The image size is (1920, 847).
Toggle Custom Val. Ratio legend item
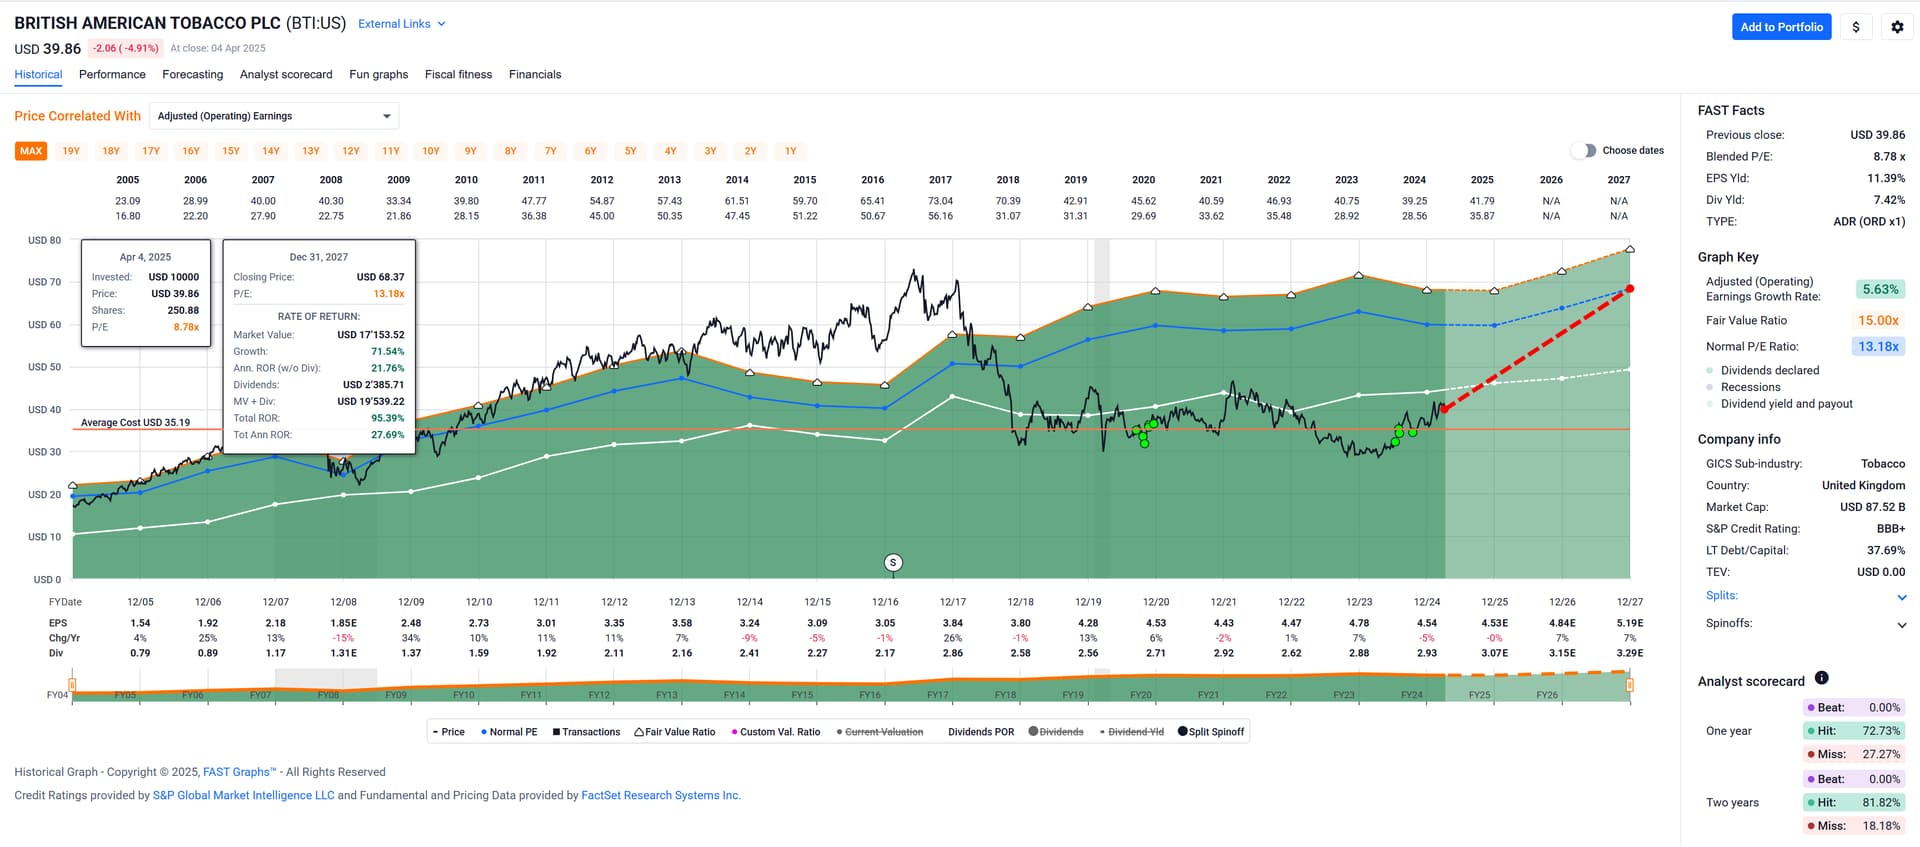[x=776, y=732]
